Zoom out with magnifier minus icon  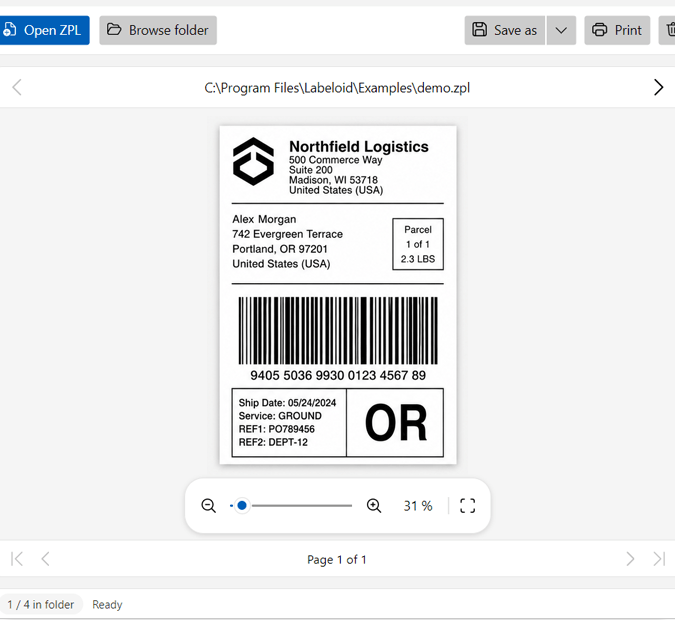(208, 505)
